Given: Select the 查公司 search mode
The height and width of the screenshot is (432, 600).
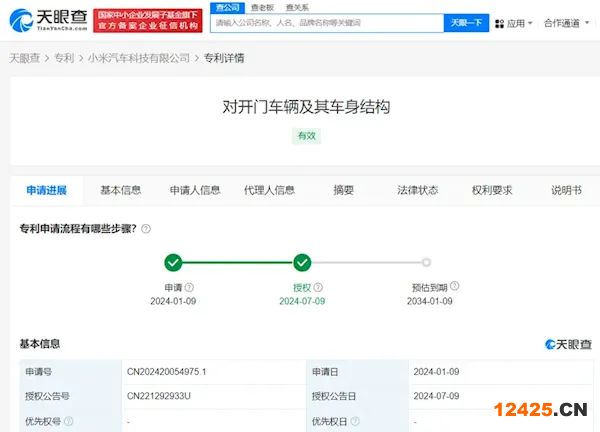Looking at the screenshot, I should (x=227, y=7).
